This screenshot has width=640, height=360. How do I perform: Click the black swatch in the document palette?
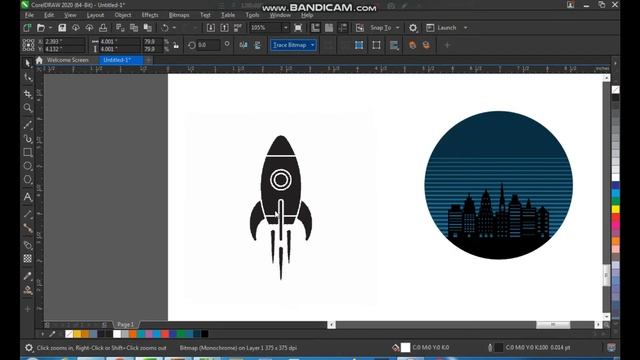[205, 334]
